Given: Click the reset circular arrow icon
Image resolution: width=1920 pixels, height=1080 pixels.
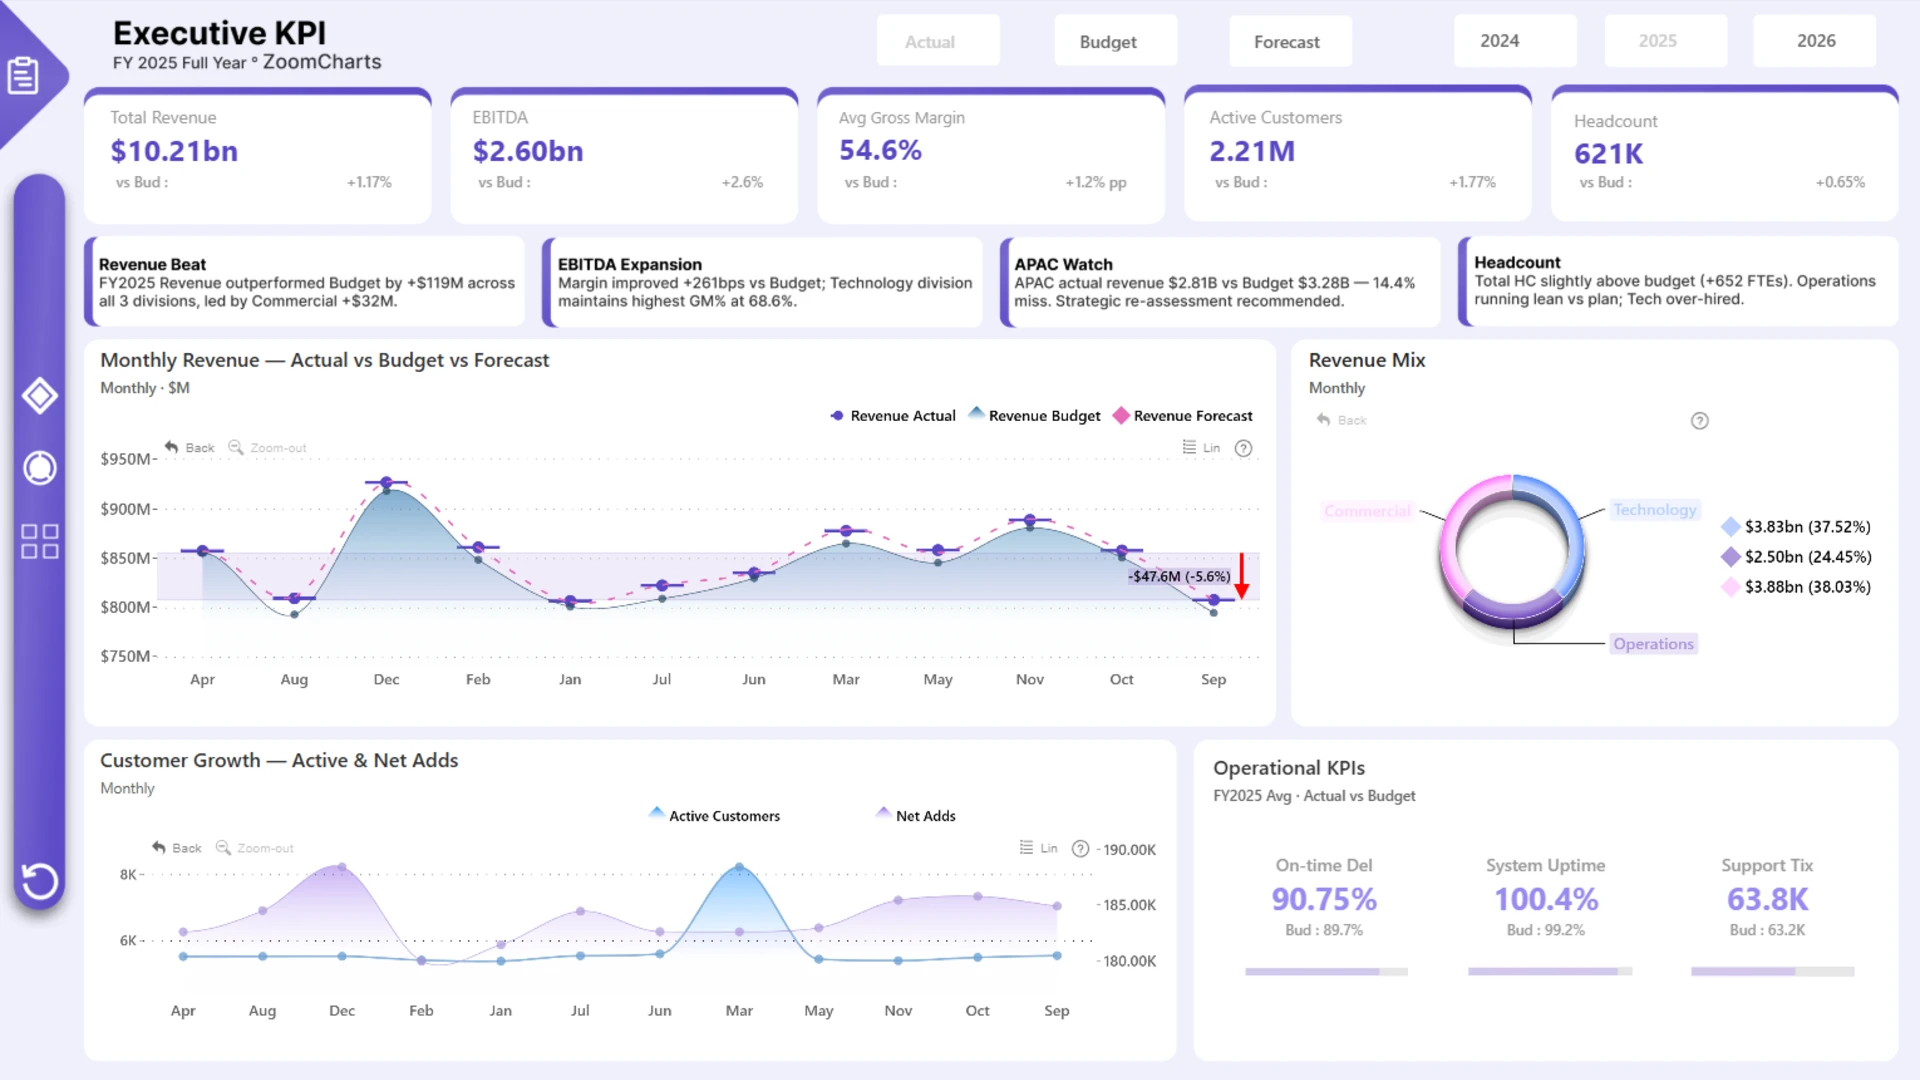Looking at the screenshot, I should (40, 881).
